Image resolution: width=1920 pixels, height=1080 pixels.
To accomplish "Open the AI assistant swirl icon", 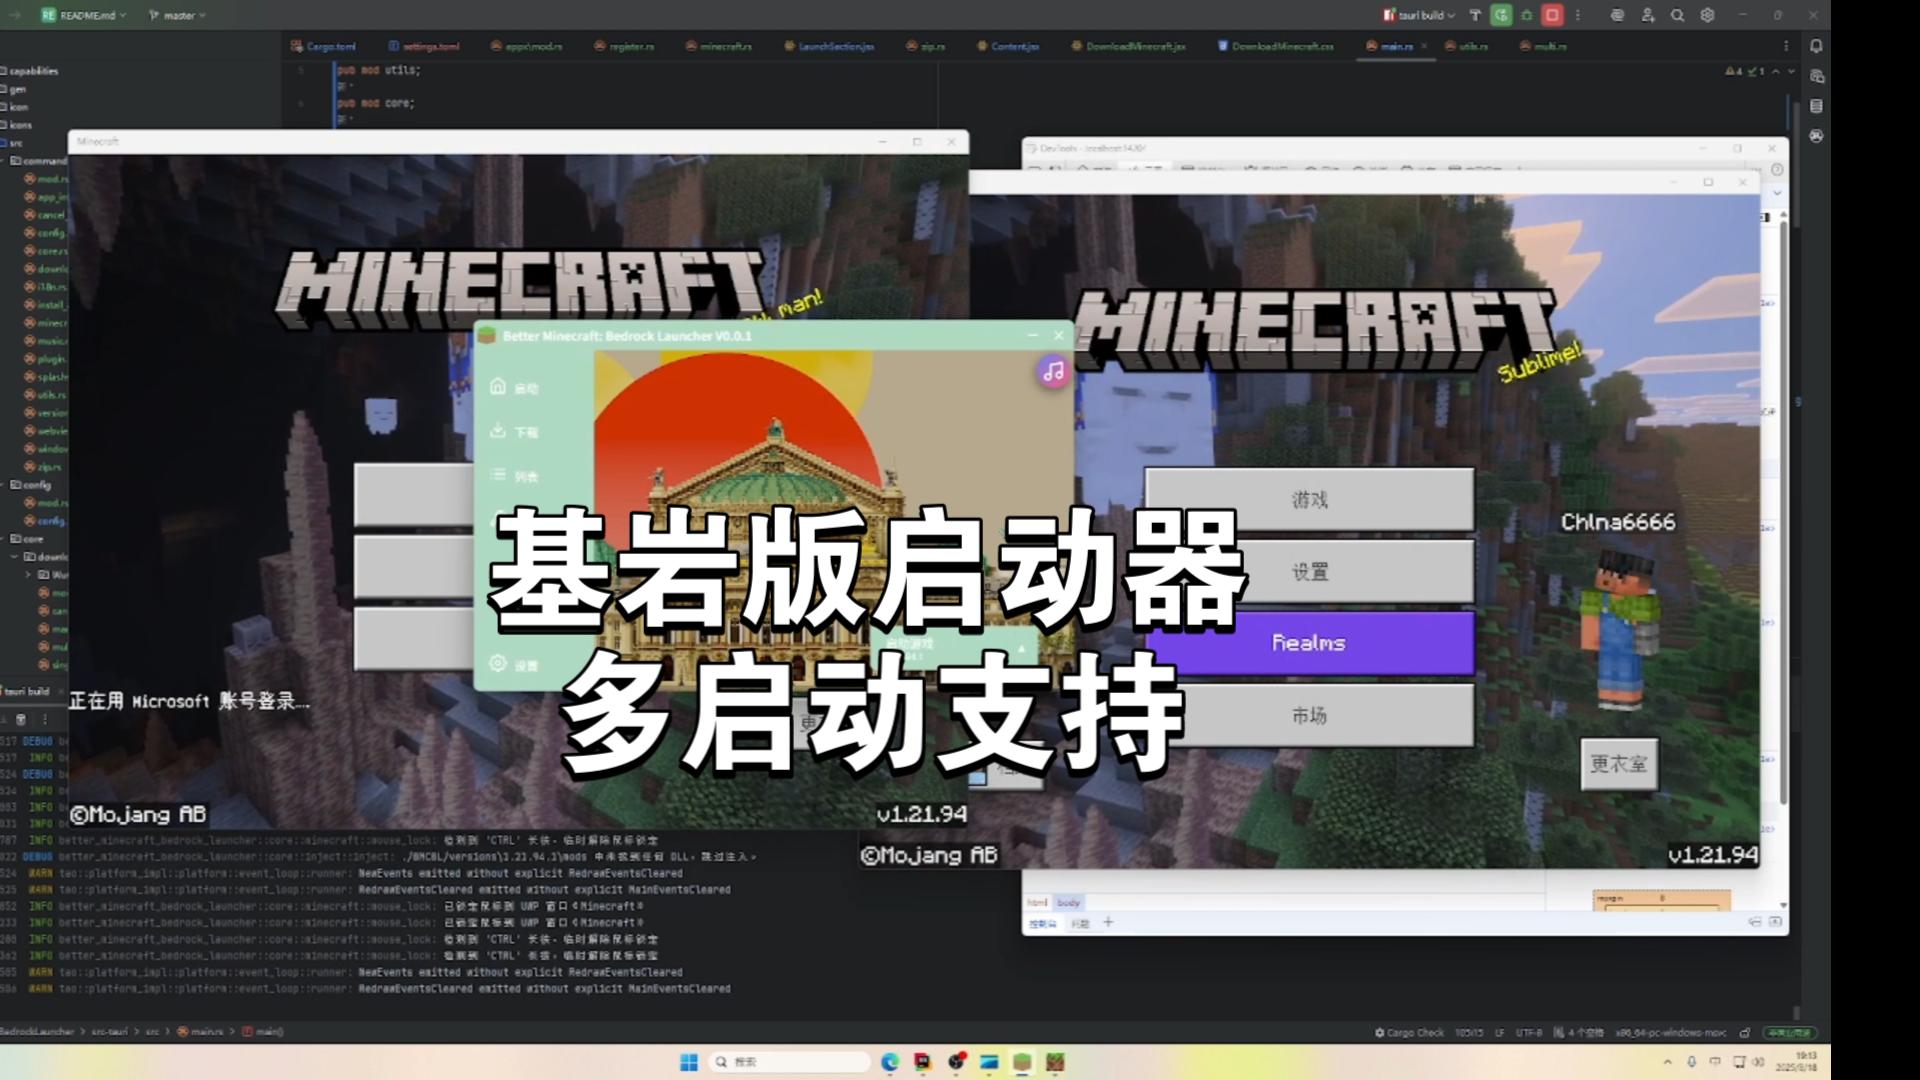I will click(x=1617, y=15).
